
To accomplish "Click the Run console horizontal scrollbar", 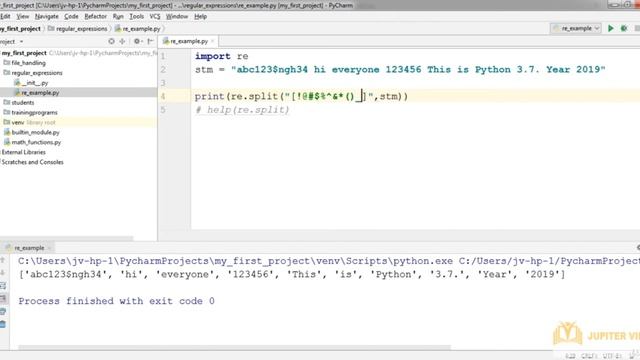I will pyautogui.click(x=235, y=348).
